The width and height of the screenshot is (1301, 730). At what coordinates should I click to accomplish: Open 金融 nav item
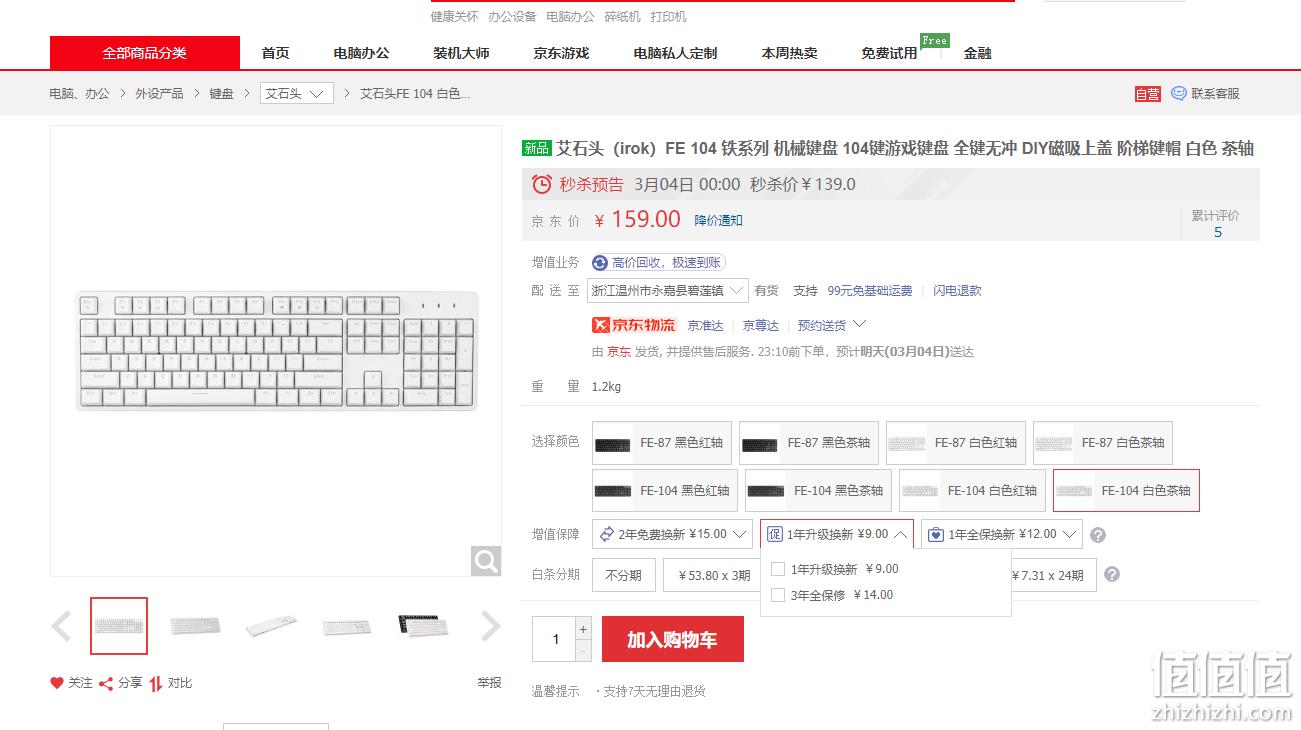(x=977, y=53)
